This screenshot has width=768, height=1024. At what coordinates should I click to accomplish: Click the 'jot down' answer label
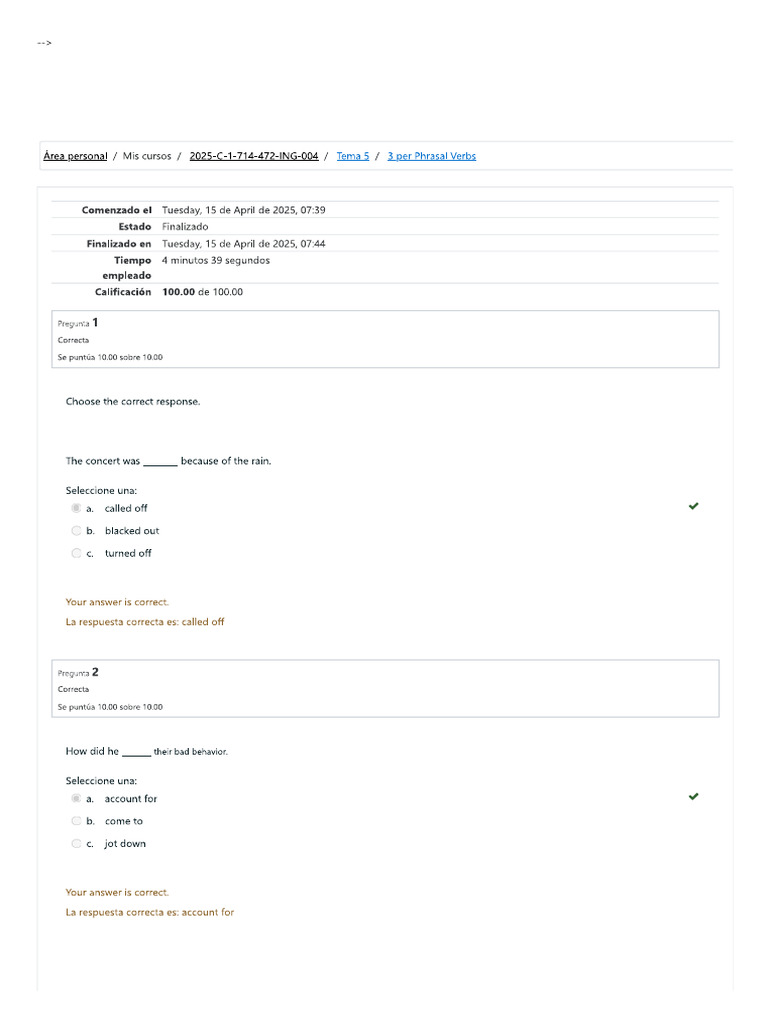pyautogui.click(x=125, y=843)
